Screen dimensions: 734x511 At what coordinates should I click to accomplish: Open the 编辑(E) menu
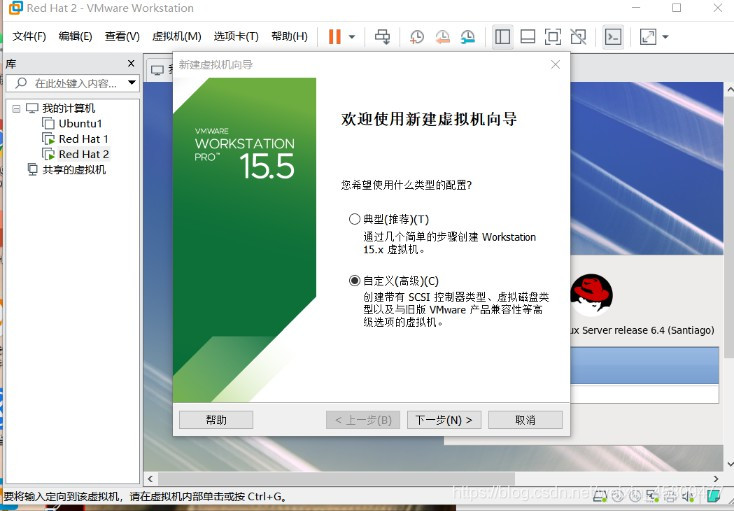click(75, 36)
